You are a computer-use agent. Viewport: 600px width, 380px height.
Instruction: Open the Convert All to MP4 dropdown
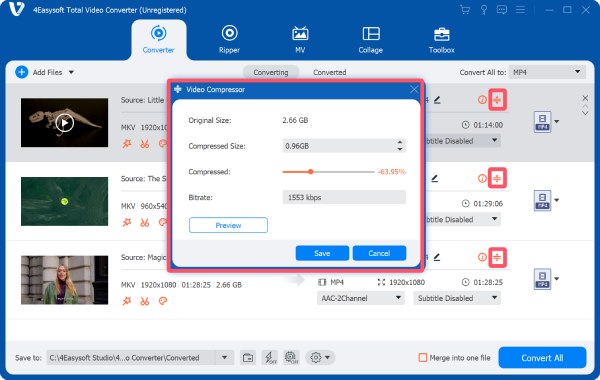click(x=547, y=72)
